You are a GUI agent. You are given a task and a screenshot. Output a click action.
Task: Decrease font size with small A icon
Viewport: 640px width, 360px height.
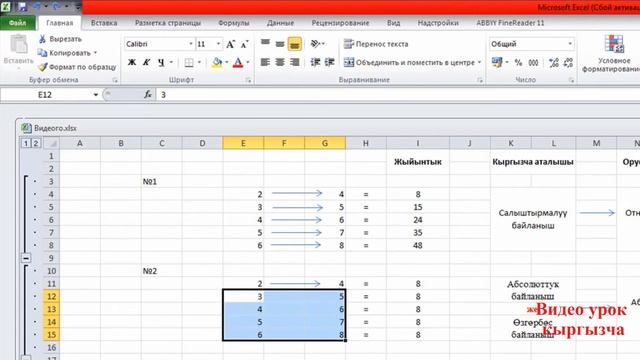pos(244,44)
